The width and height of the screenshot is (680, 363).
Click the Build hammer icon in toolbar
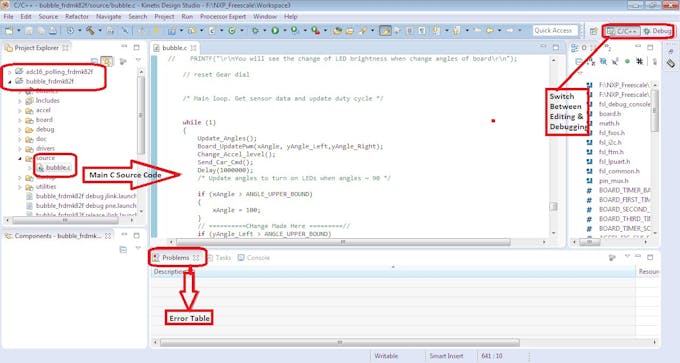(x=90, y=30)
